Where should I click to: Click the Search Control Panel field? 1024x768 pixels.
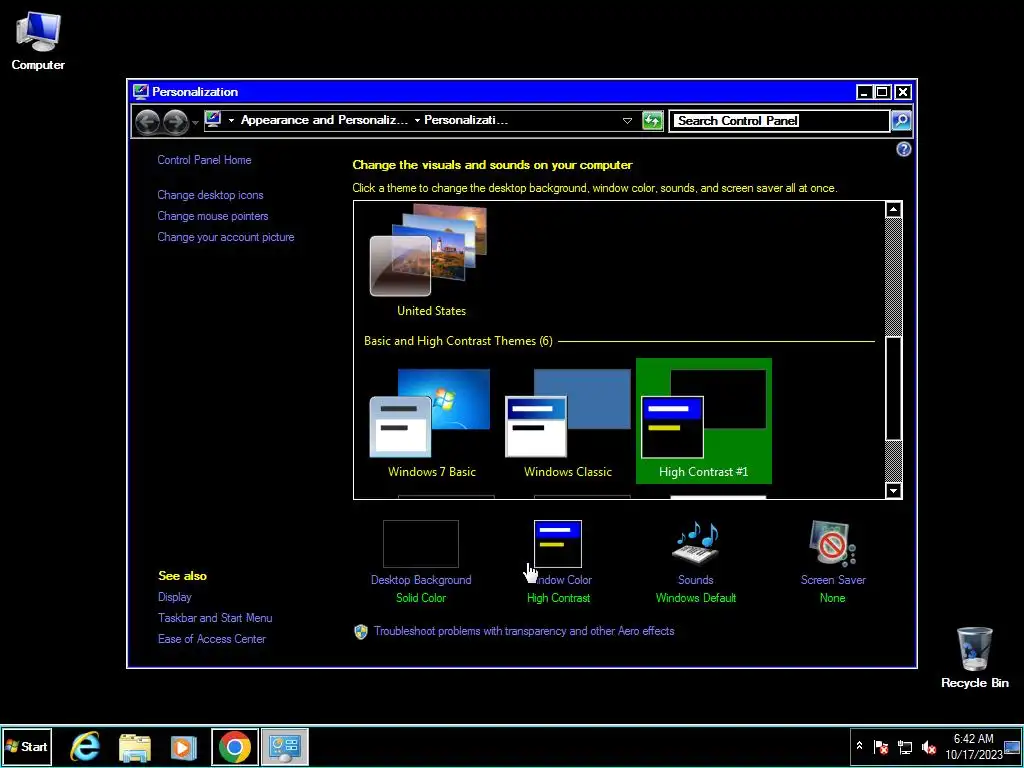pyautogui.click(x=779, y=121)
